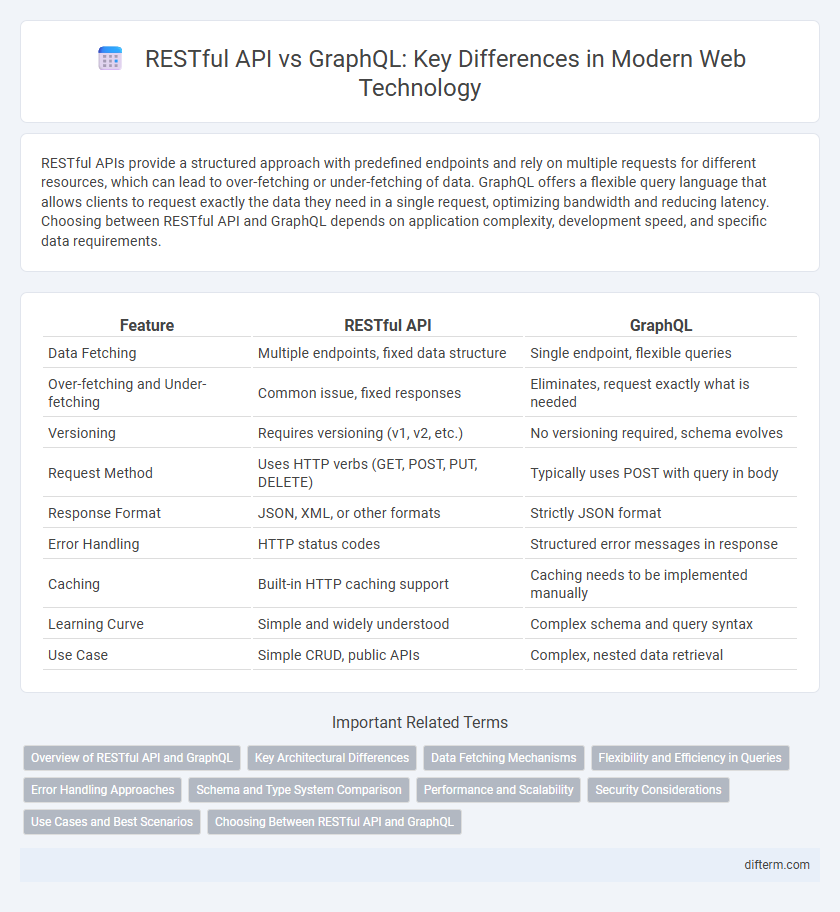Open the 'Key Architectural Differences' tag
The height and width of the screenshot is (912, 840).
tap(332, 758)
